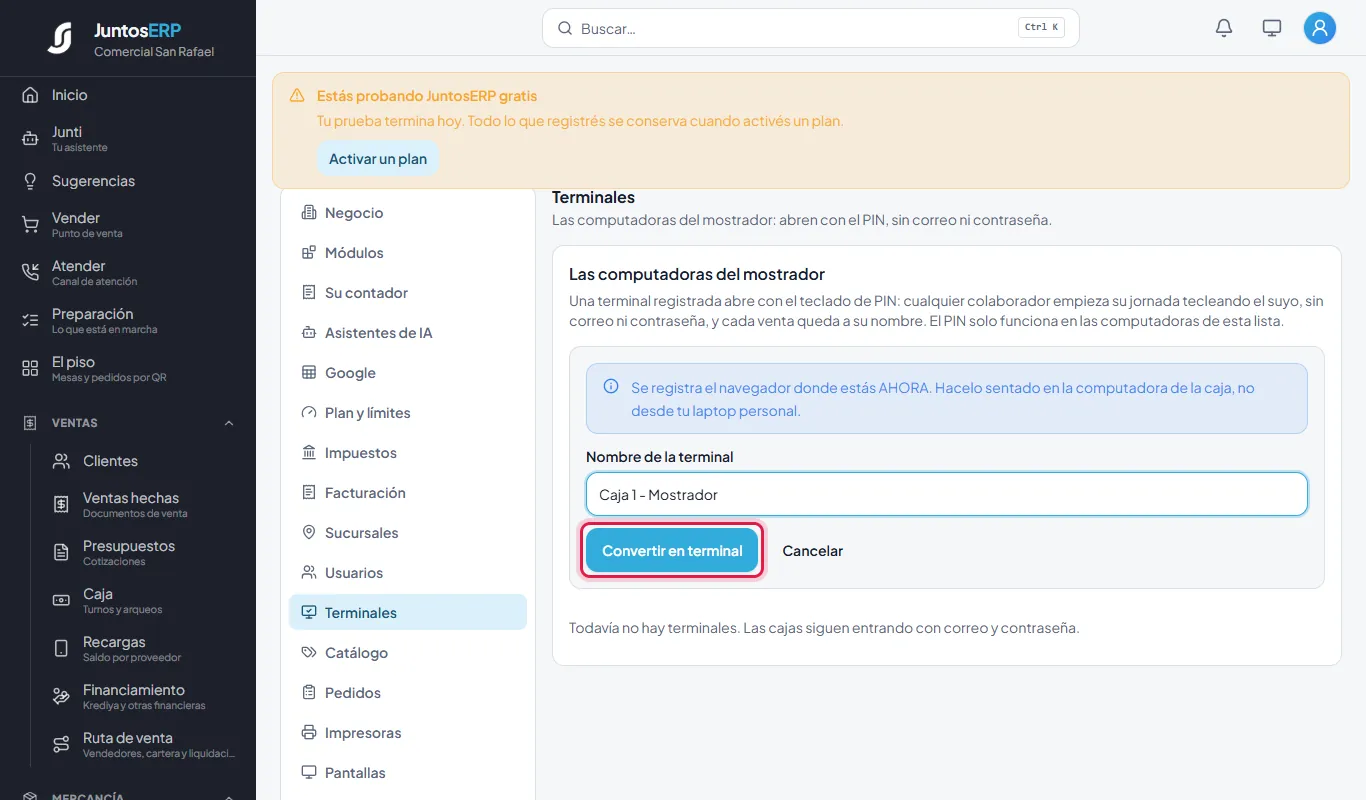Image resolution: width=1366 pixels, height=800 pixels.
Task: Select Sucursales in settings menu
Action: [408, 533]
